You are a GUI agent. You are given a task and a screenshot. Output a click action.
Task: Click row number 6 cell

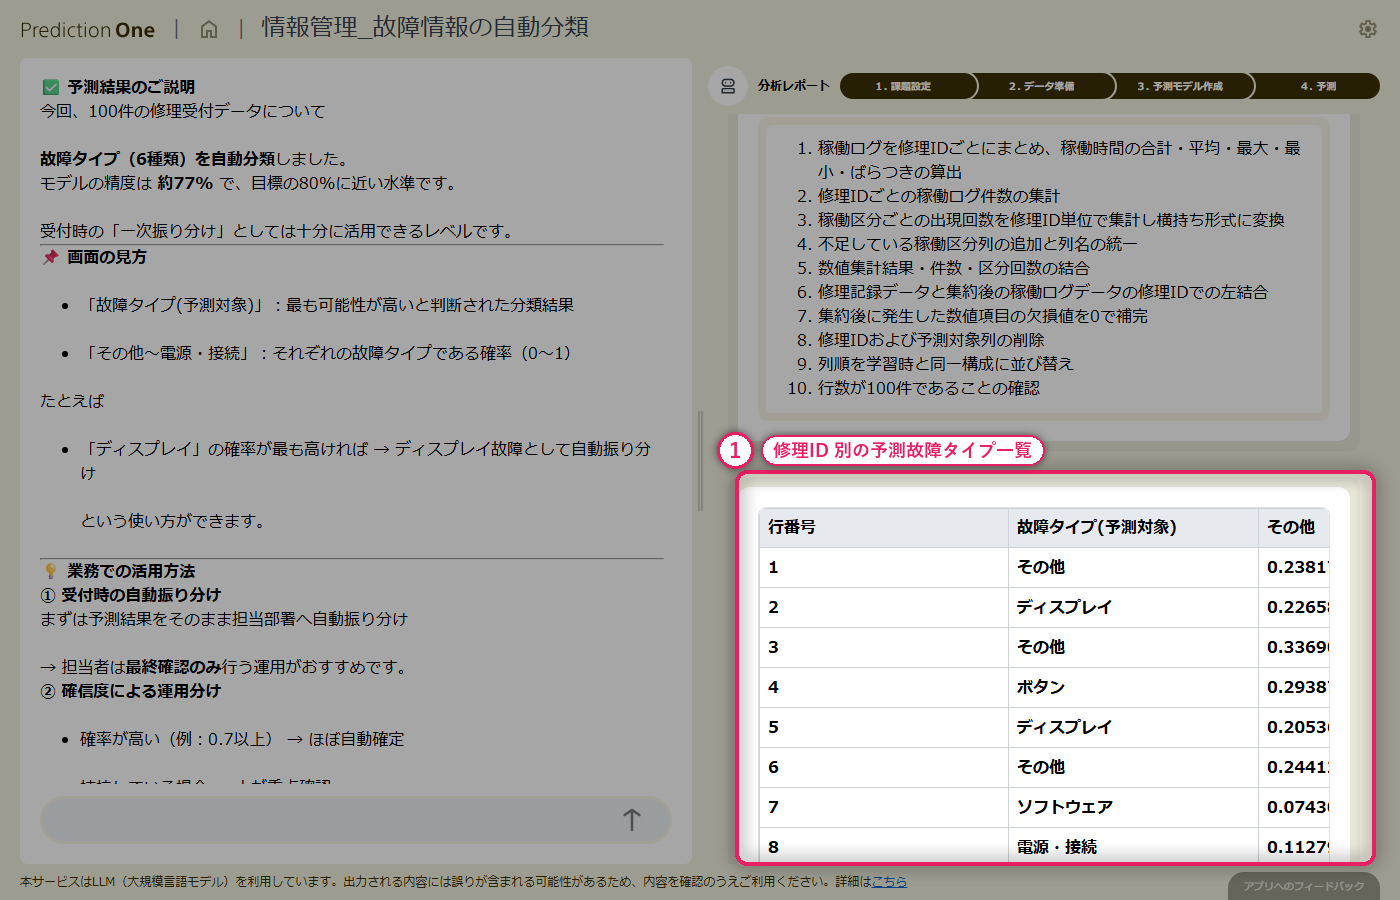point(884,767)
